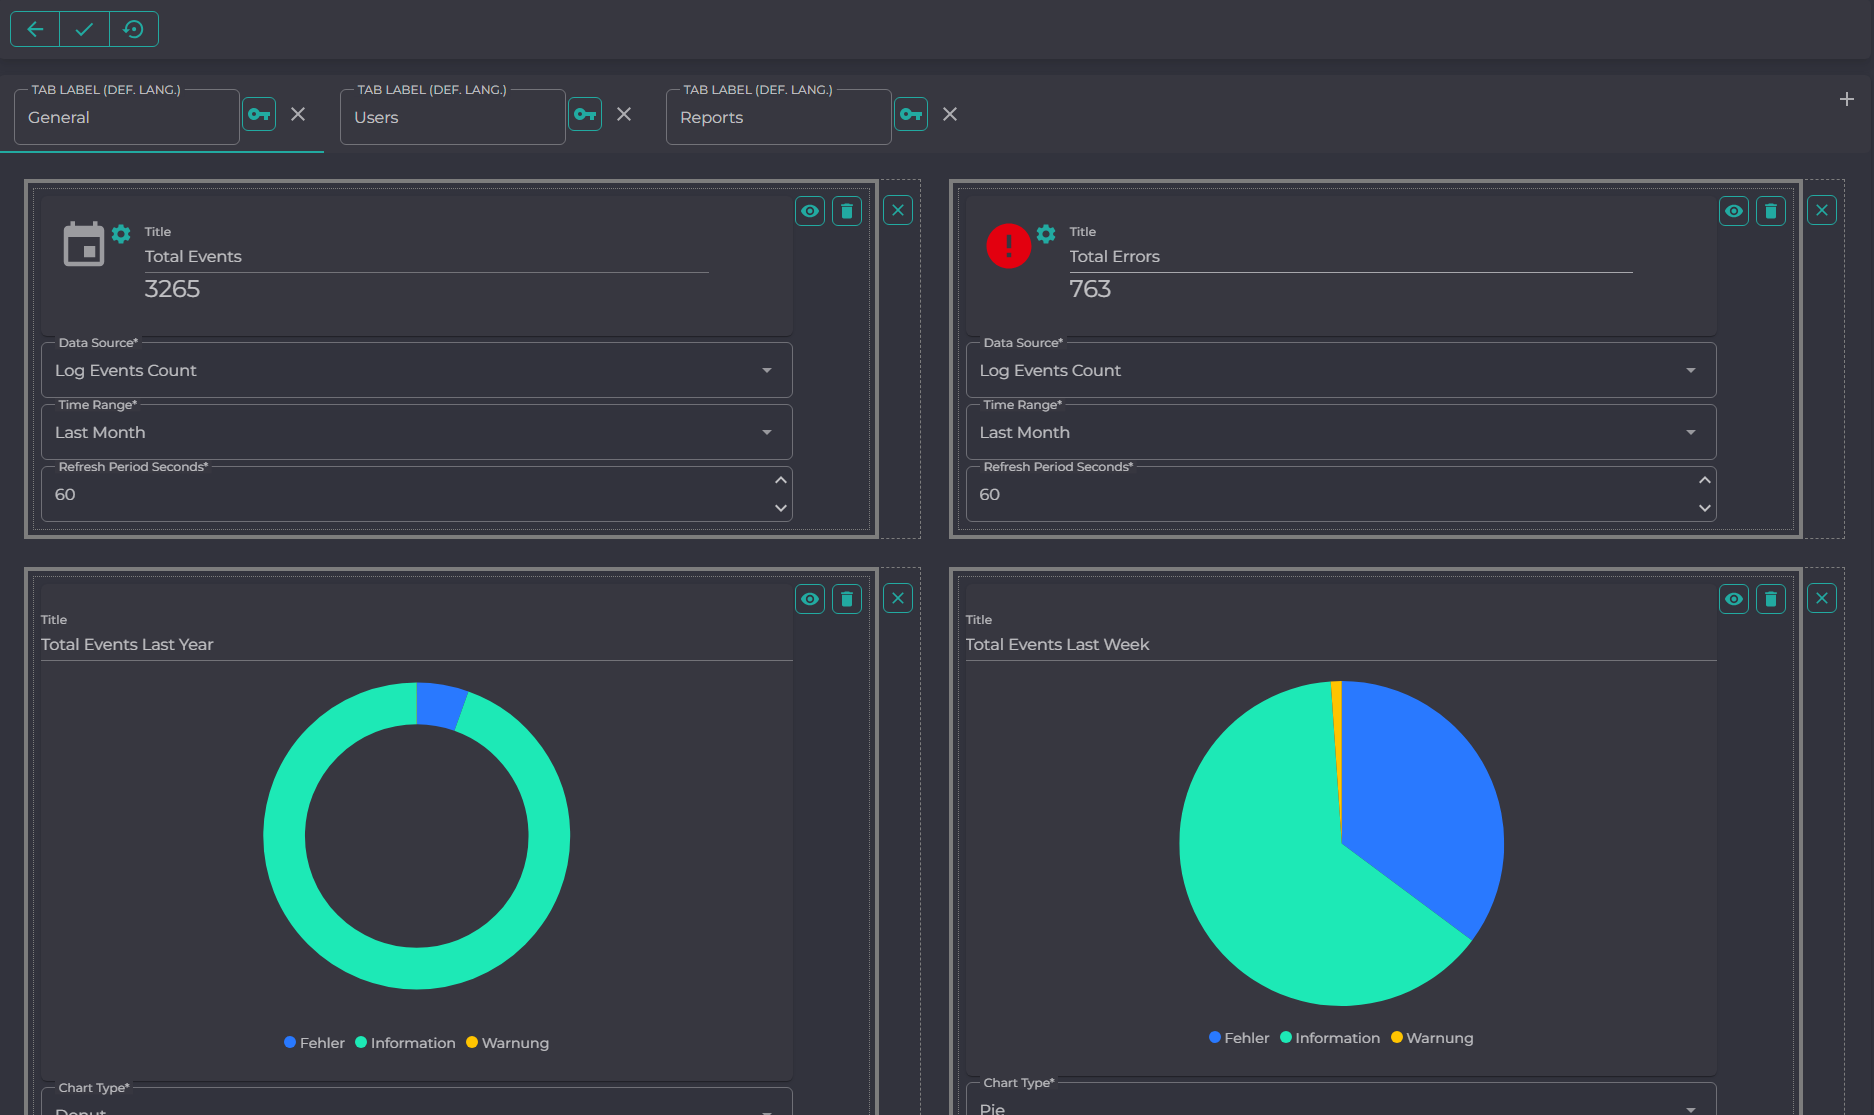Open Data Source dropdown in Total Events

point(417,370)
